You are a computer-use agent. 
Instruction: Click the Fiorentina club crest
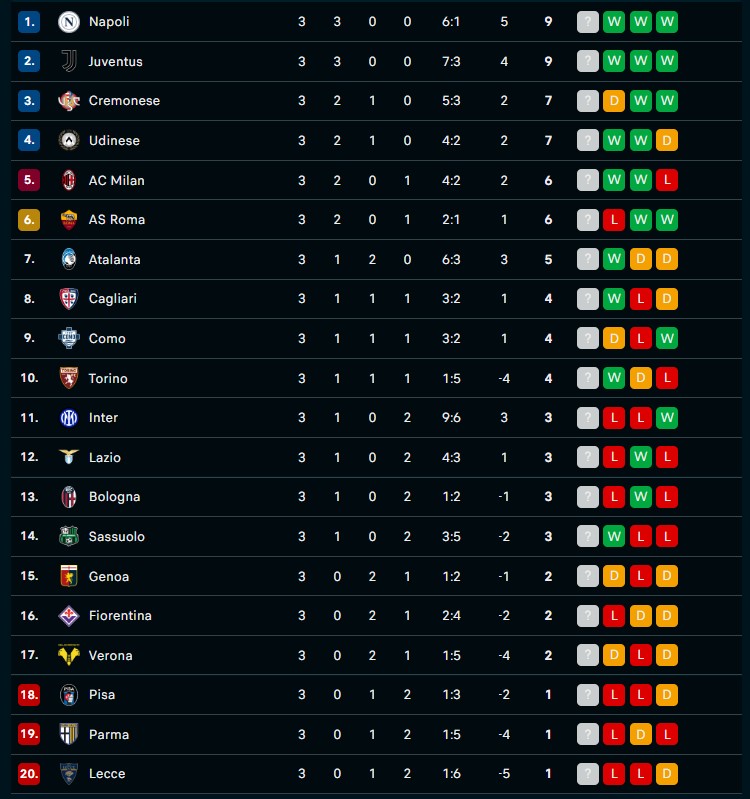pos(69,616)
